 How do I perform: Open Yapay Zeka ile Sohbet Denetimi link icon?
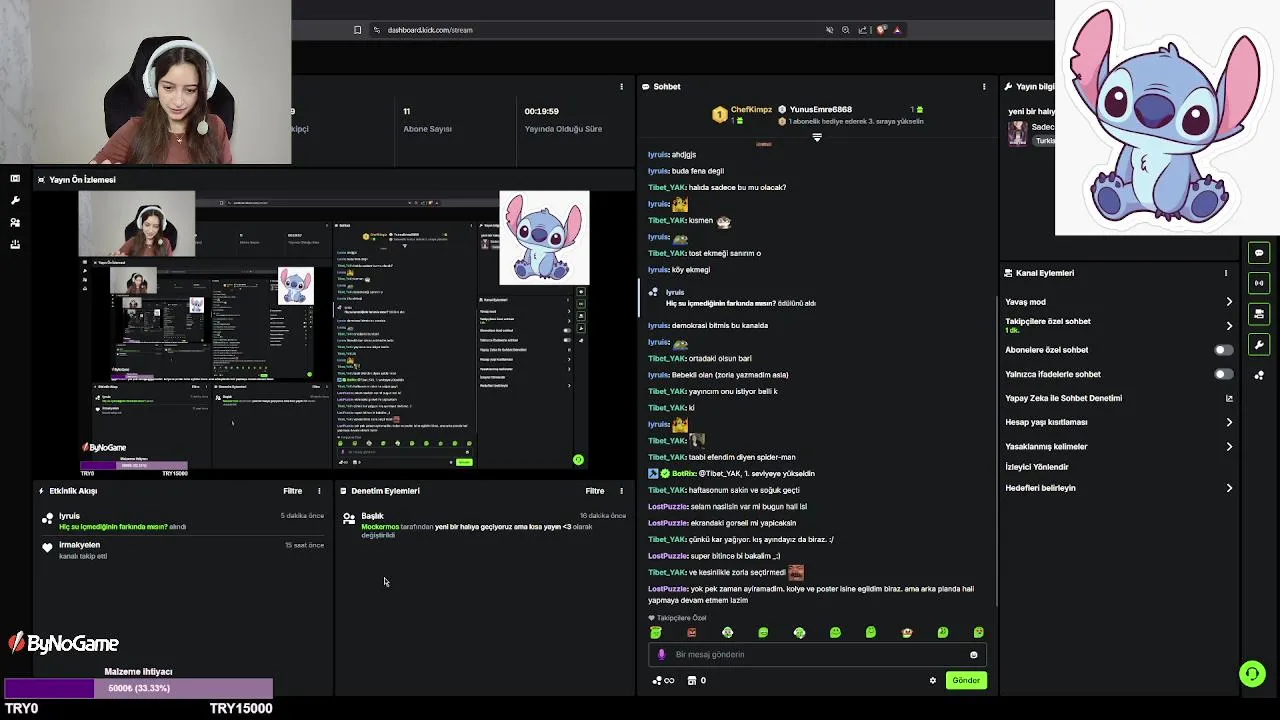click(x=1229, y=398)
